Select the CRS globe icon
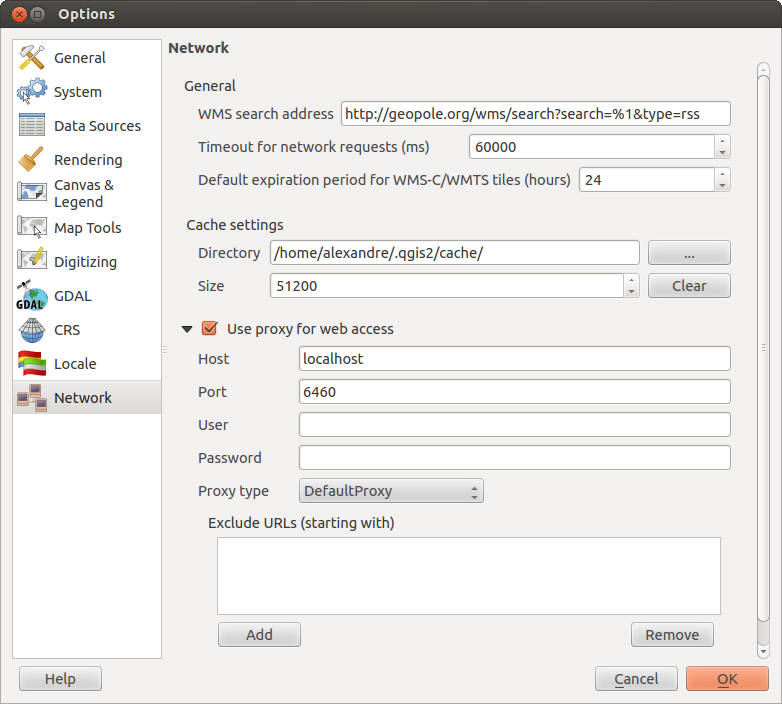Image resolution: width=782 pixels, height=704 pixels. [32, 330]
